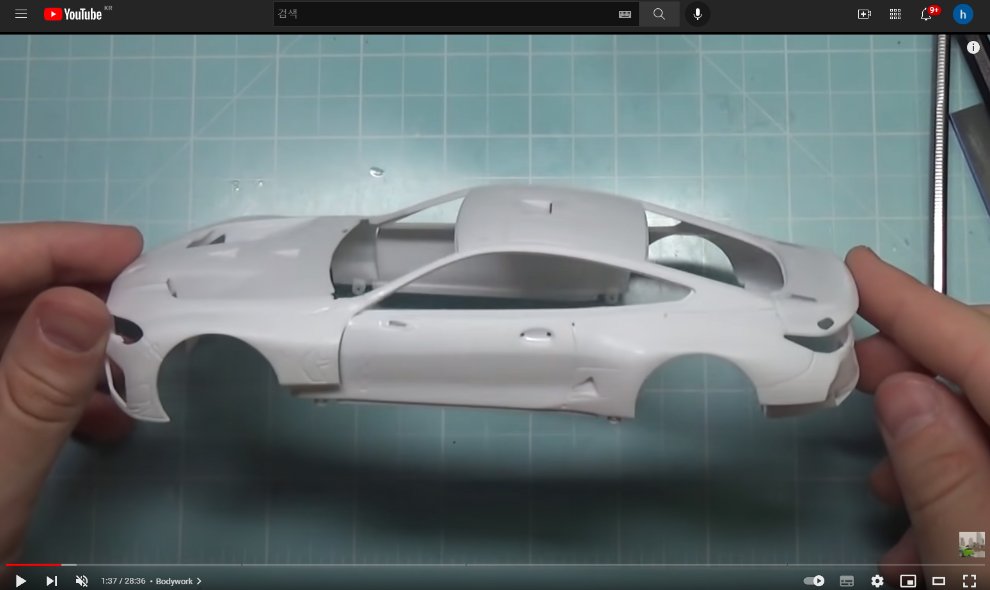Show video info card icon
This screenshot has height=590, width=990.
coord(973,47)
